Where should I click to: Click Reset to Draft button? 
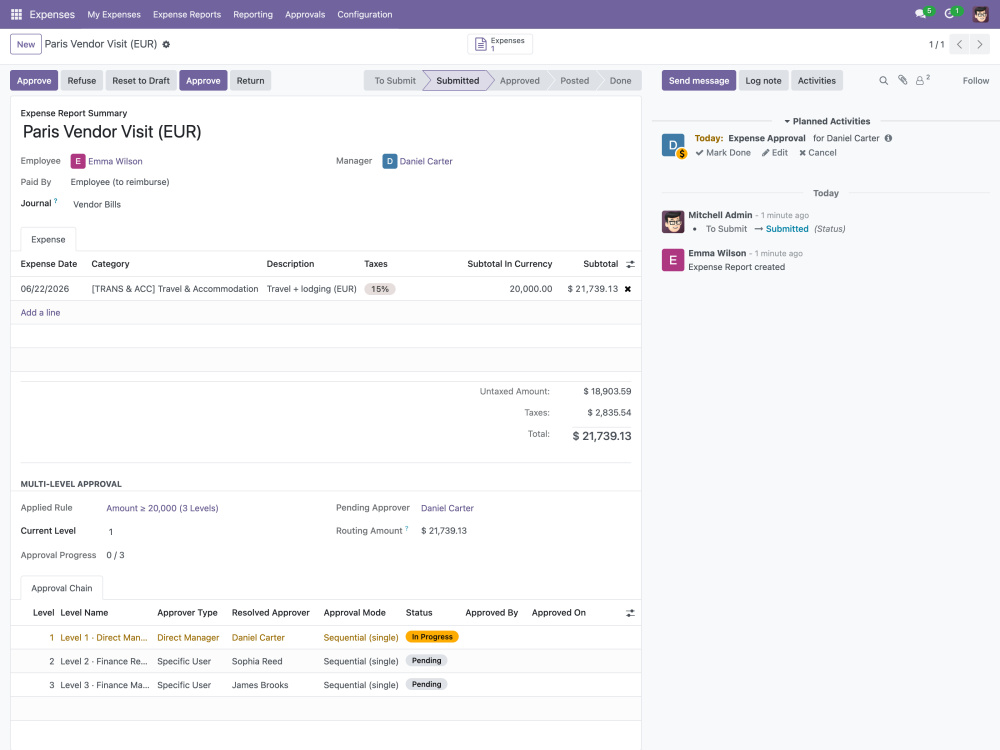pos(141,80)
